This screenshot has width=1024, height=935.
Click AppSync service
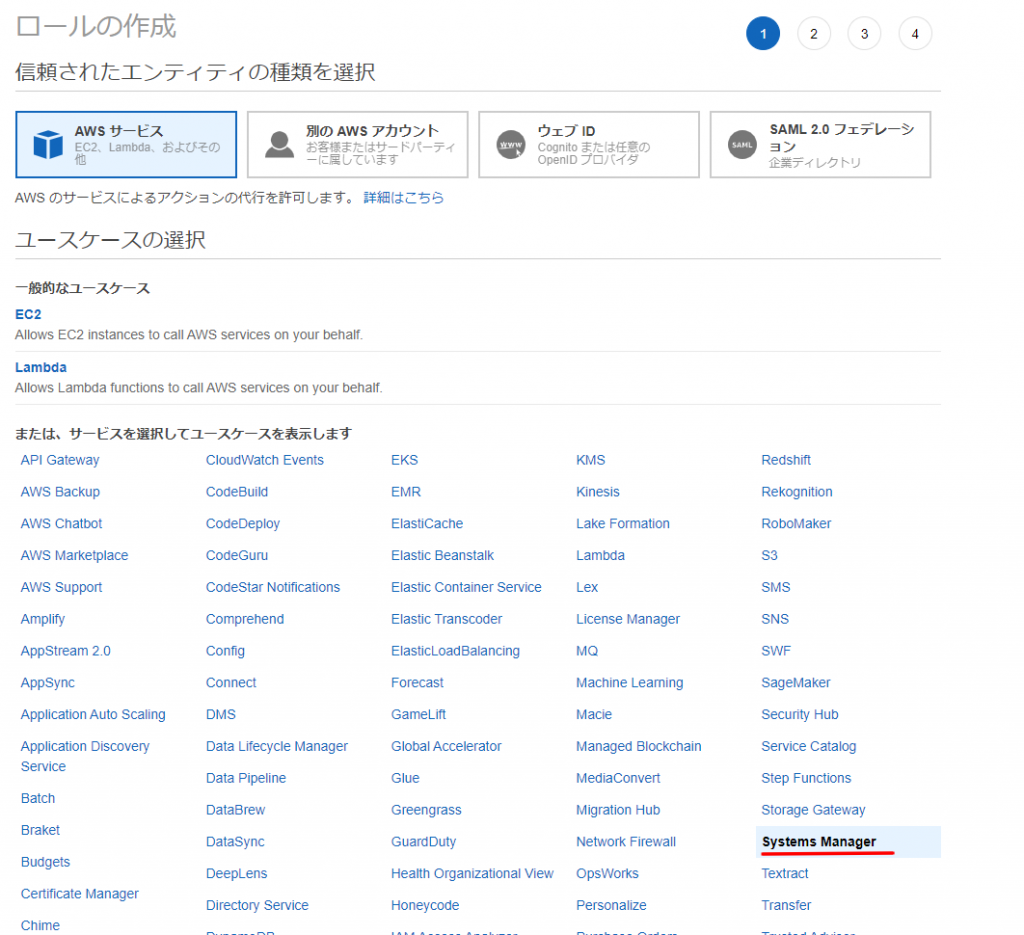pyautogui.click(x=48, y=682)
